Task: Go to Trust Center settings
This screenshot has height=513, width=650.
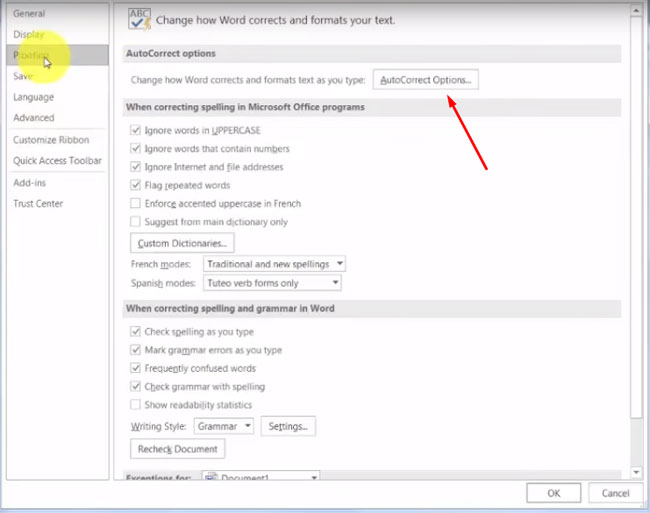Action: 38,204
